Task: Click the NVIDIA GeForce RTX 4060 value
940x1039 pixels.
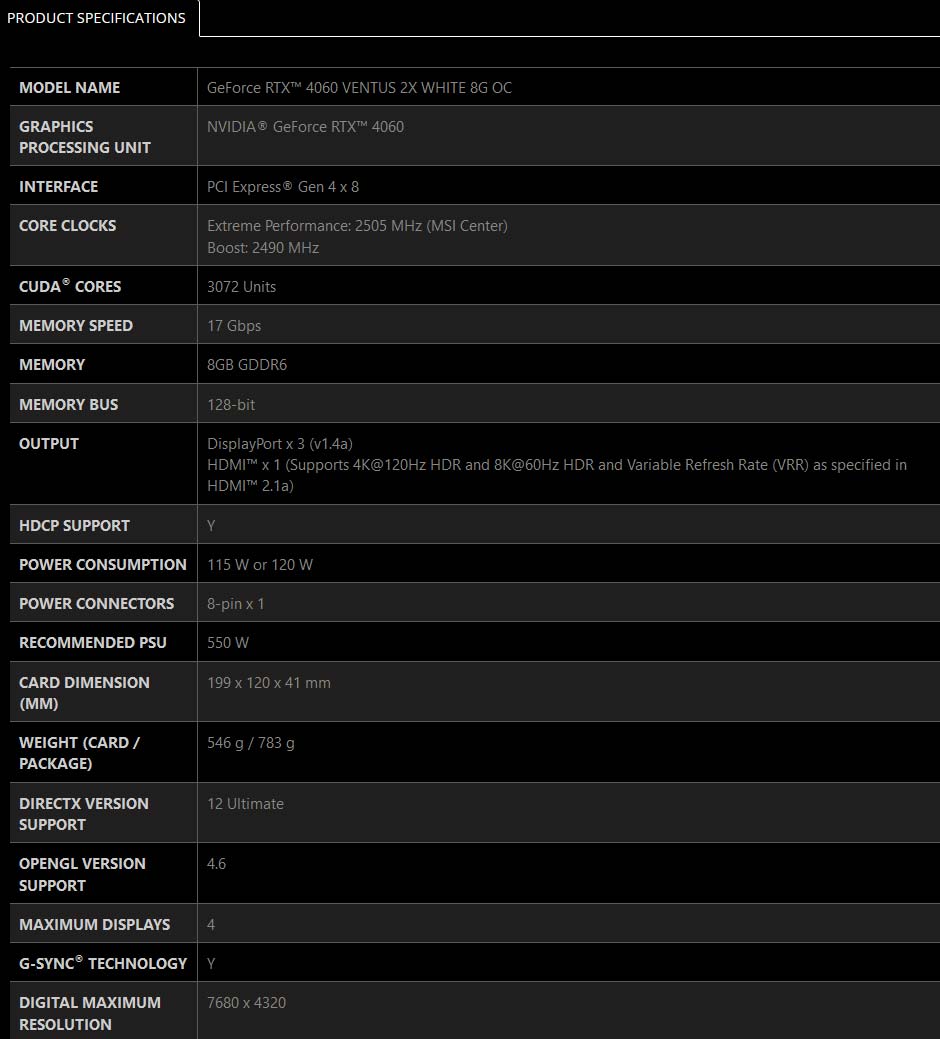Action: [x=305, y=127]
